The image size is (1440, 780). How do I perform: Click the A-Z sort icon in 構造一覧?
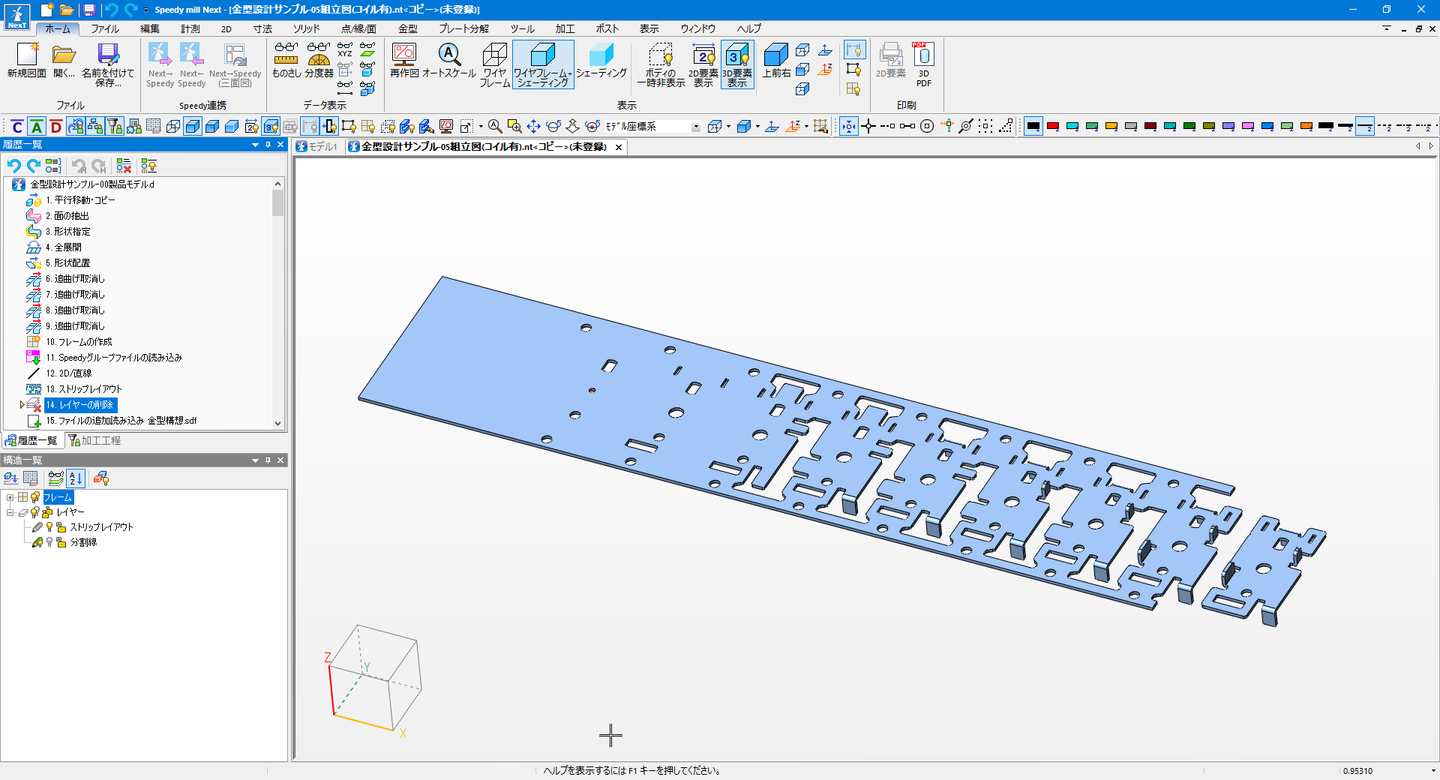[76, 478]
